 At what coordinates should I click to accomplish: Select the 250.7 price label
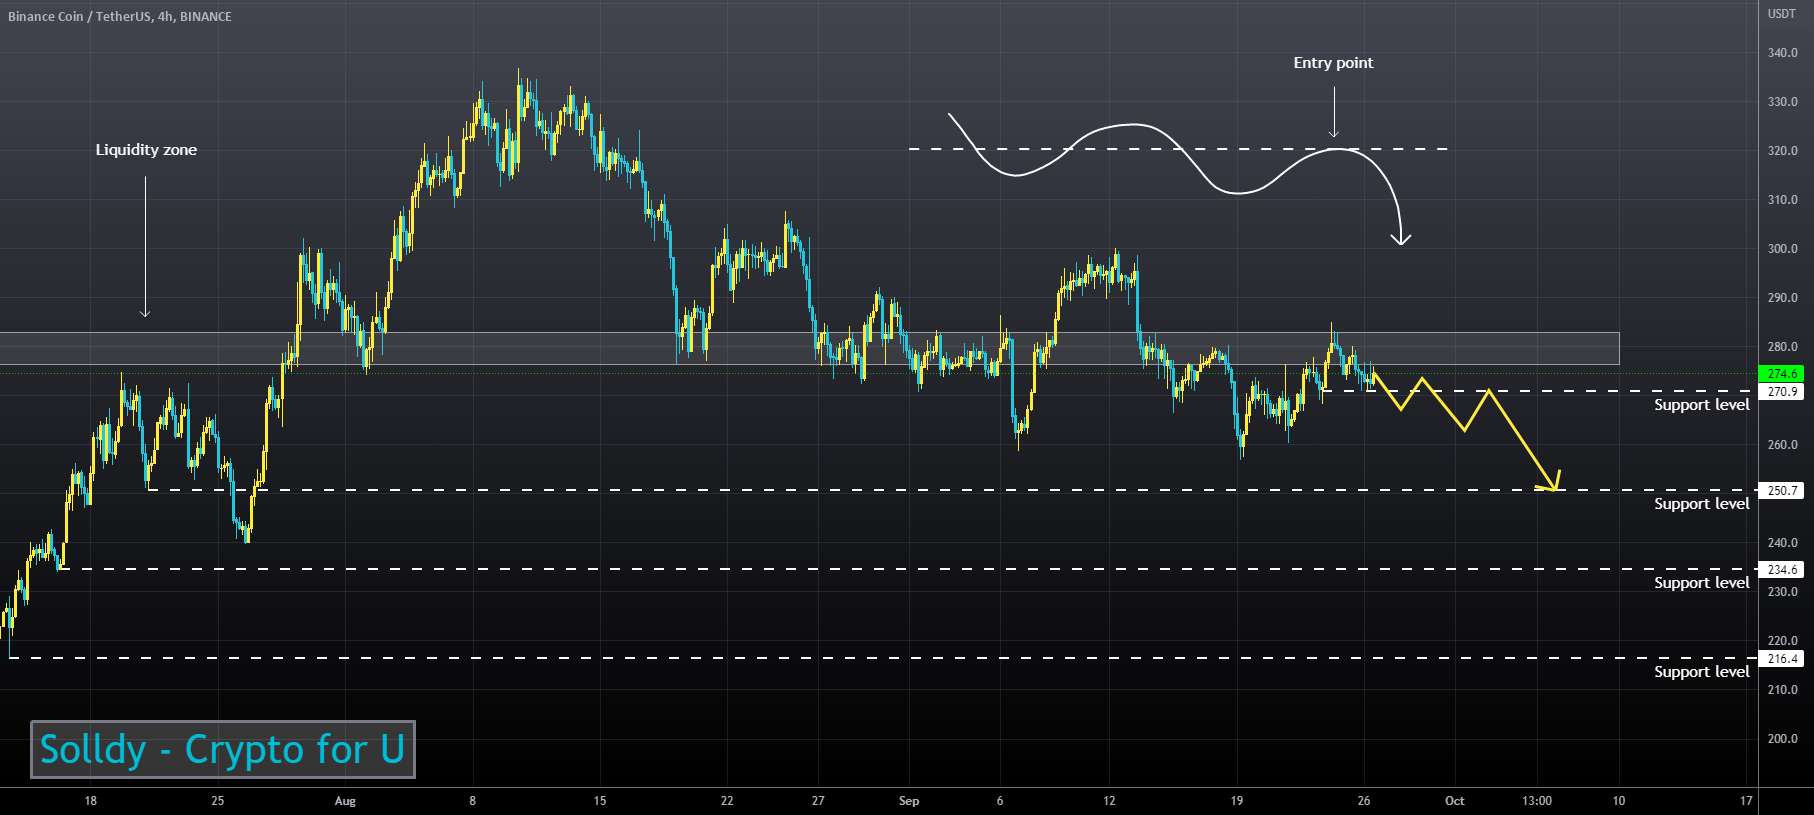(x=1783, y=490)
